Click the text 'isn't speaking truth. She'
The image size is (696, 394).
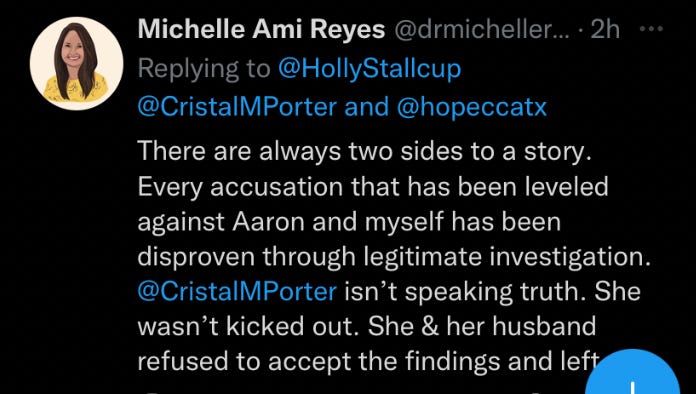click(493, 292)
